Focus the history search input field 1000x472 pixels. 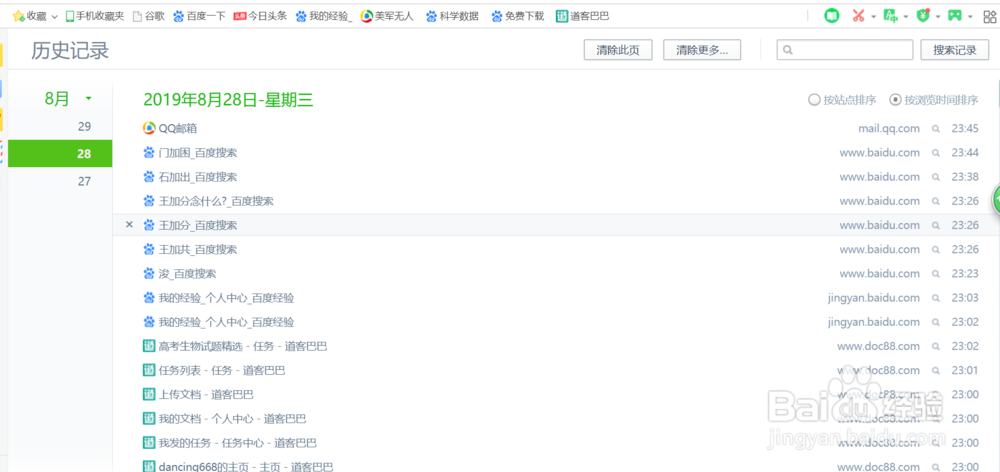(844, 50)
